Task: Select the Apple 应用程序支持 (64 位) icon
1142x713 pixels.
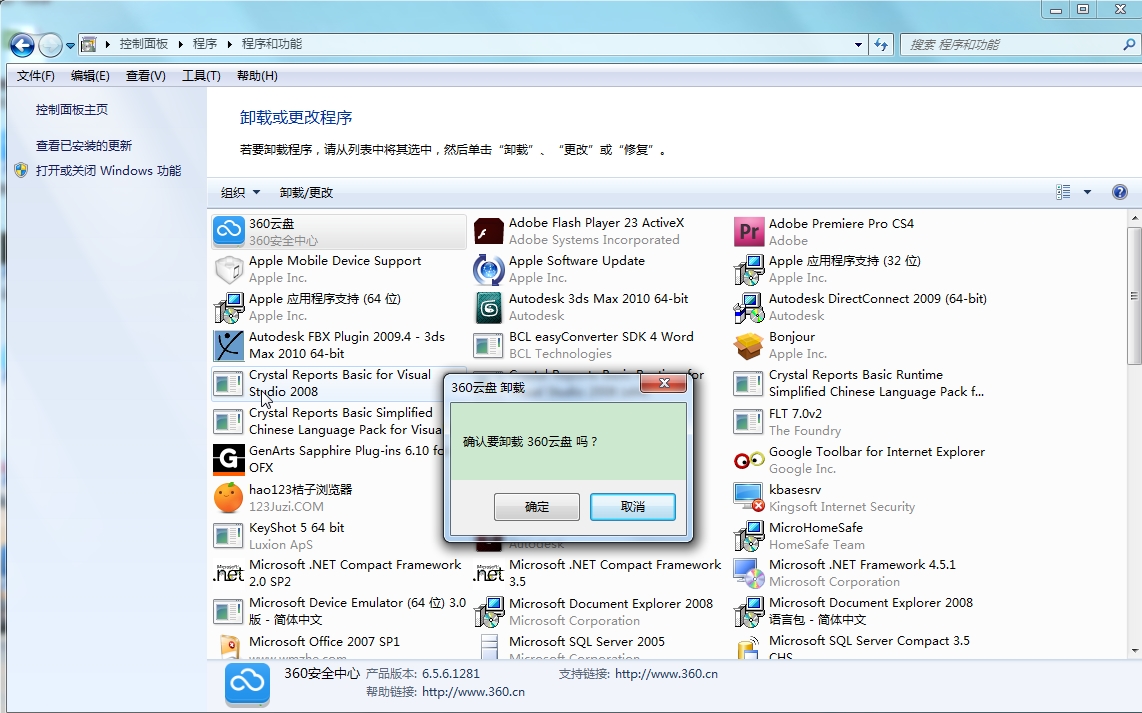Action: click(229, 307)
